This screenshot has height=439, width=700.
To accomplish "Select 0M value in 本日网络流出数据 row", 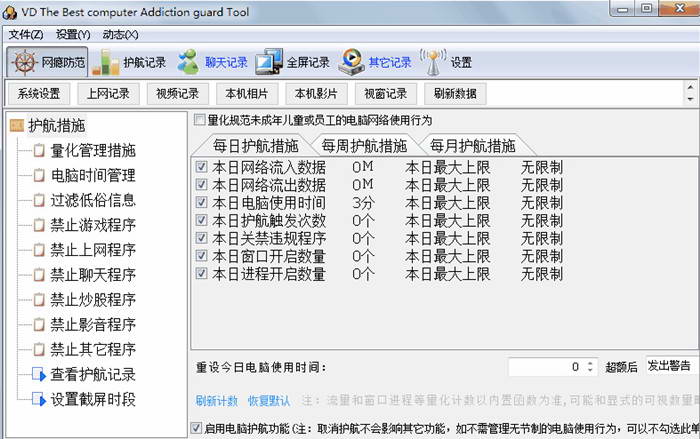I will coord(362,185).
